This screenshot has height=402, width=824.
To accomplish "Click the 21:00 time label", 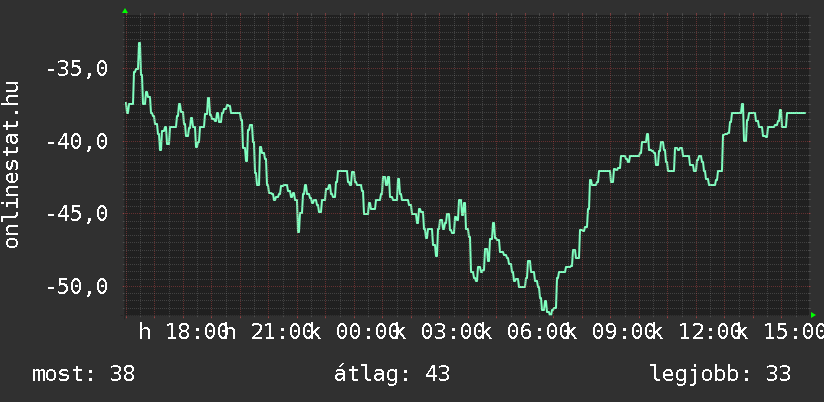I will [281, 332].
